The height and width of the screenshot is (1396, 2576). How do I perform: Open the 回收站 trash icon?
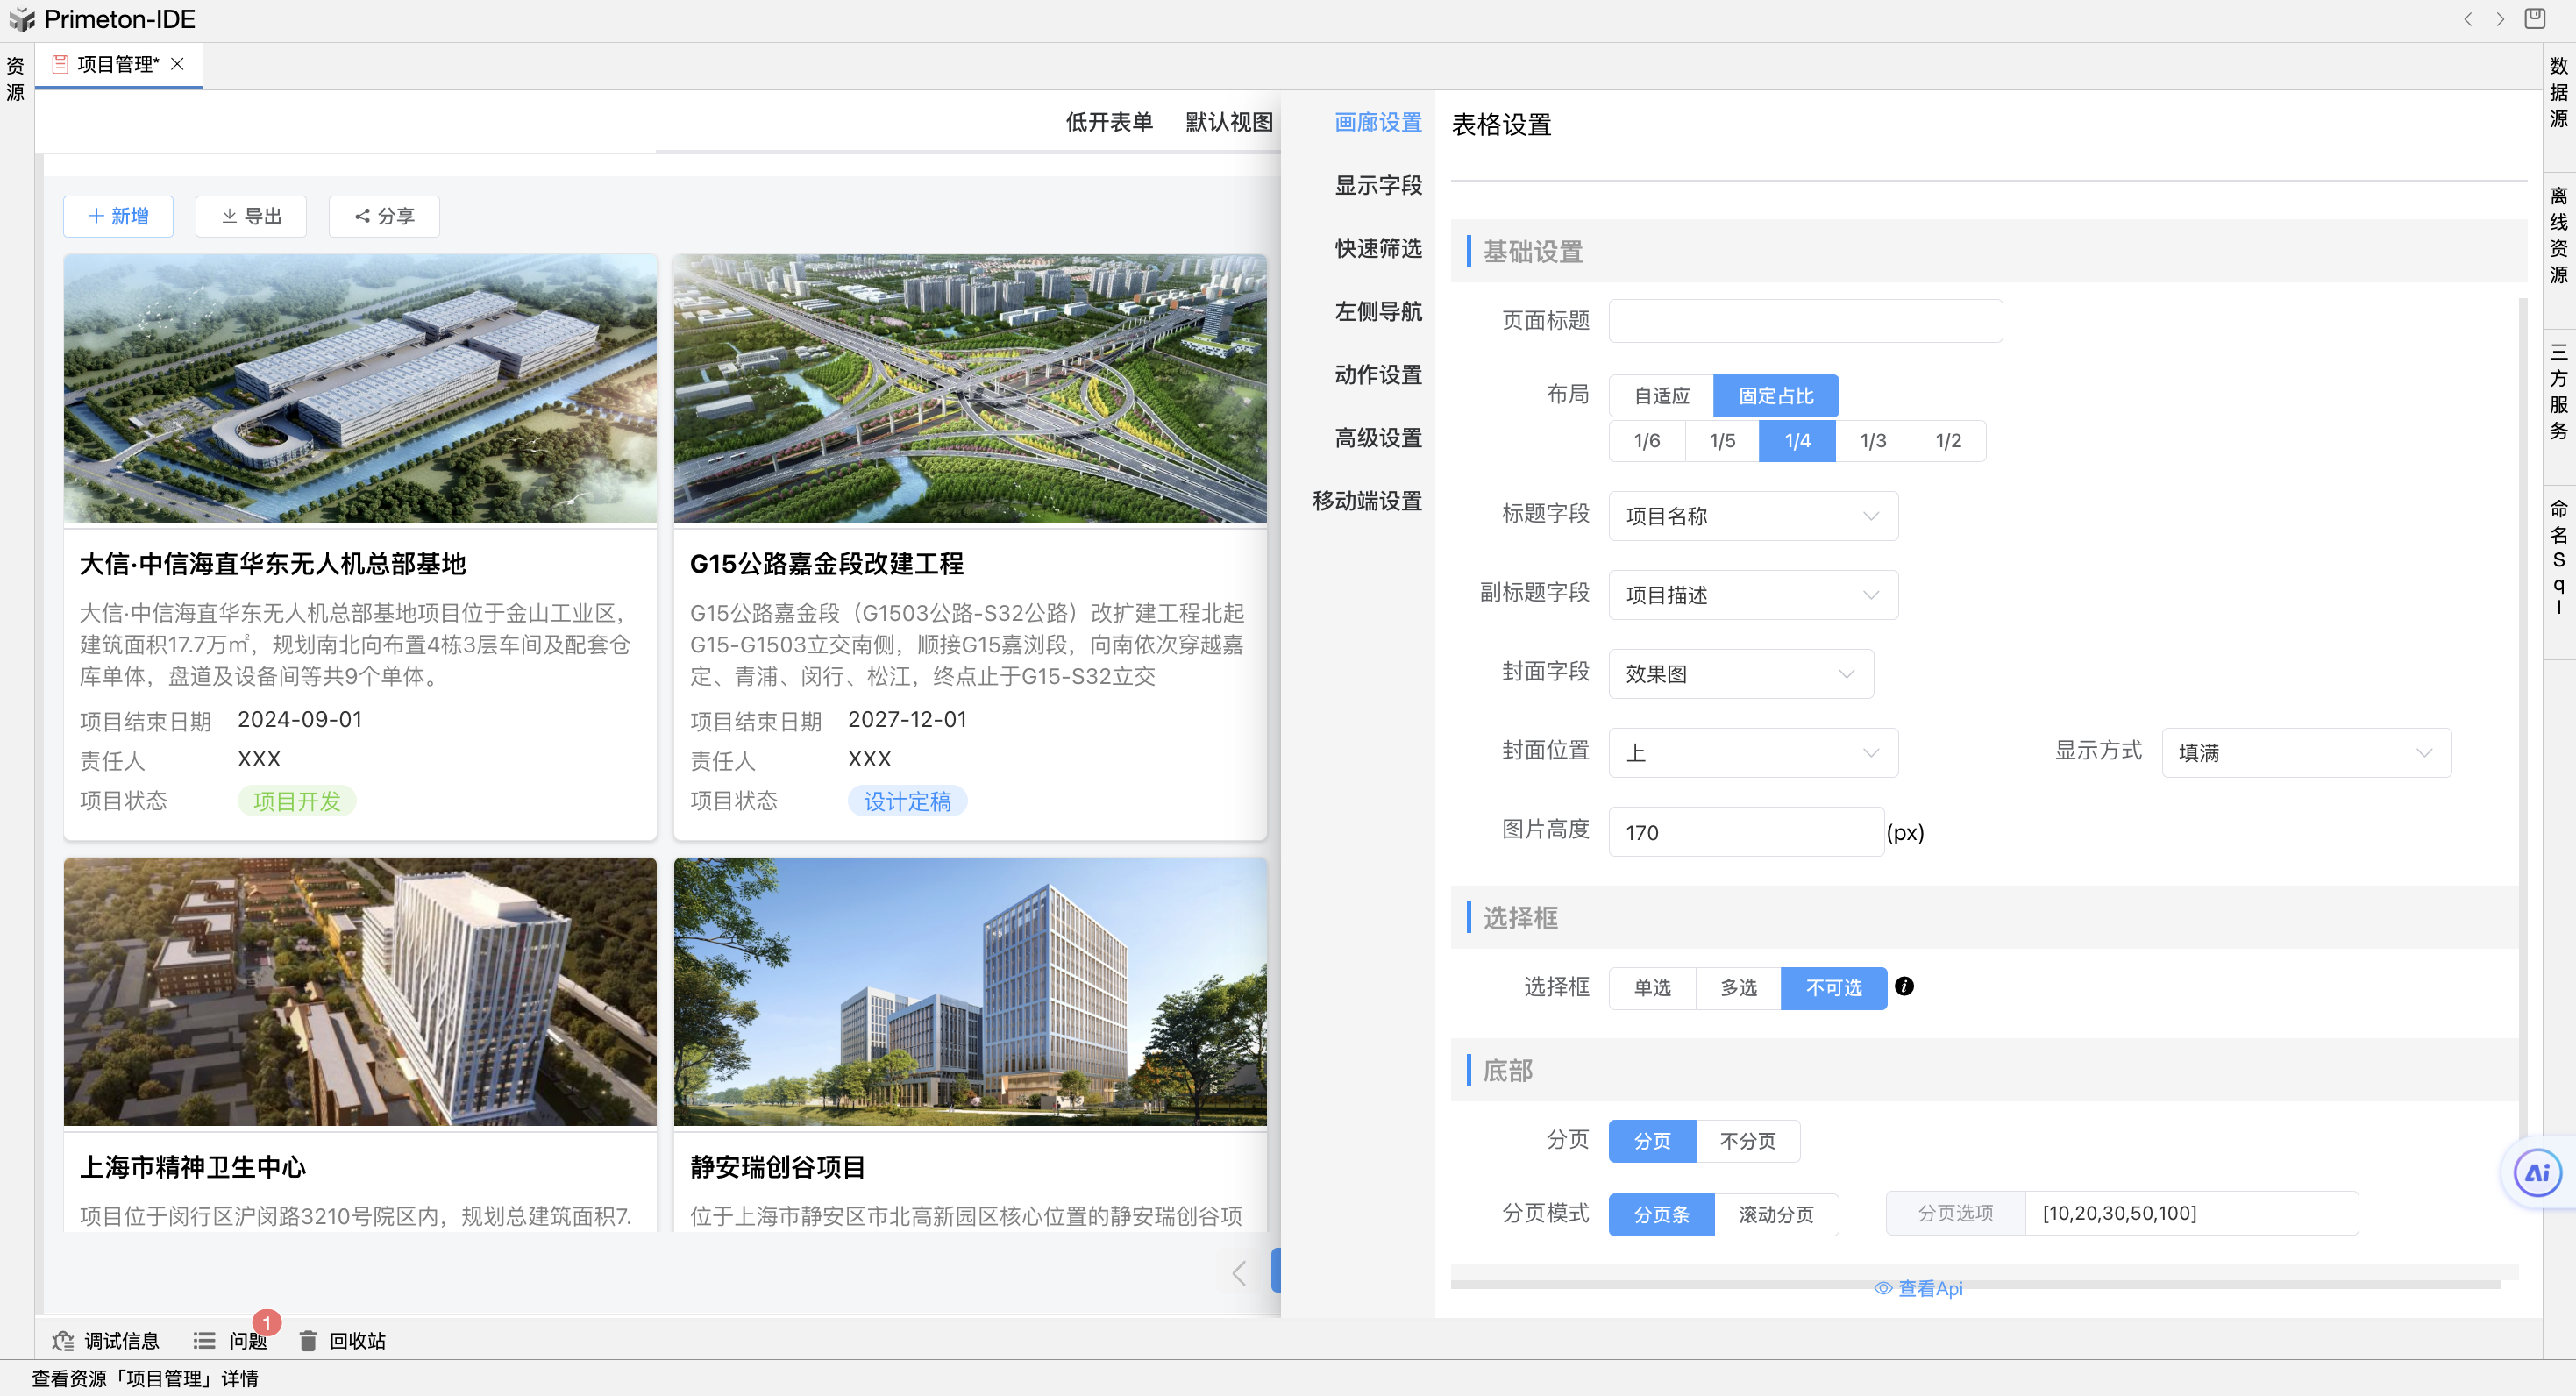click(308, 1341)
